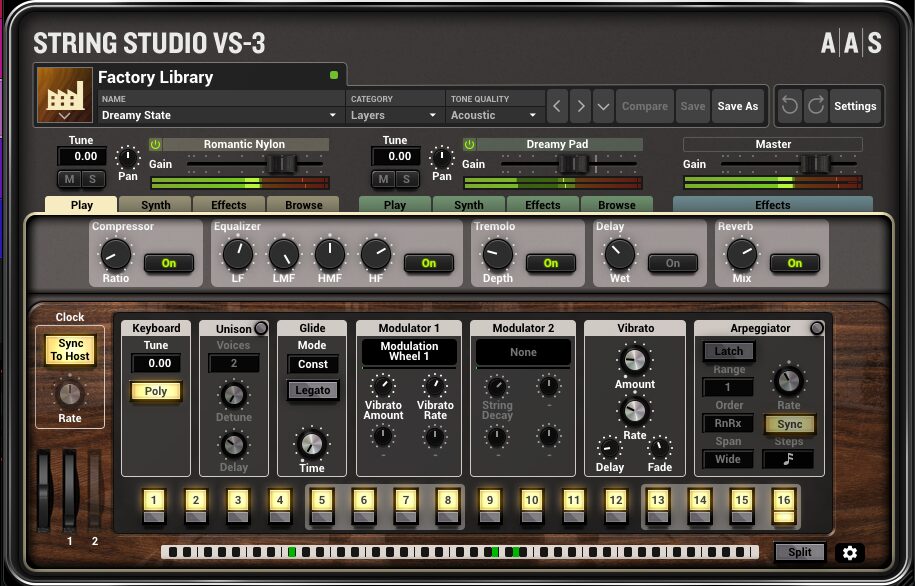Enable the Delay effect On button

click(x=672, y=263)
